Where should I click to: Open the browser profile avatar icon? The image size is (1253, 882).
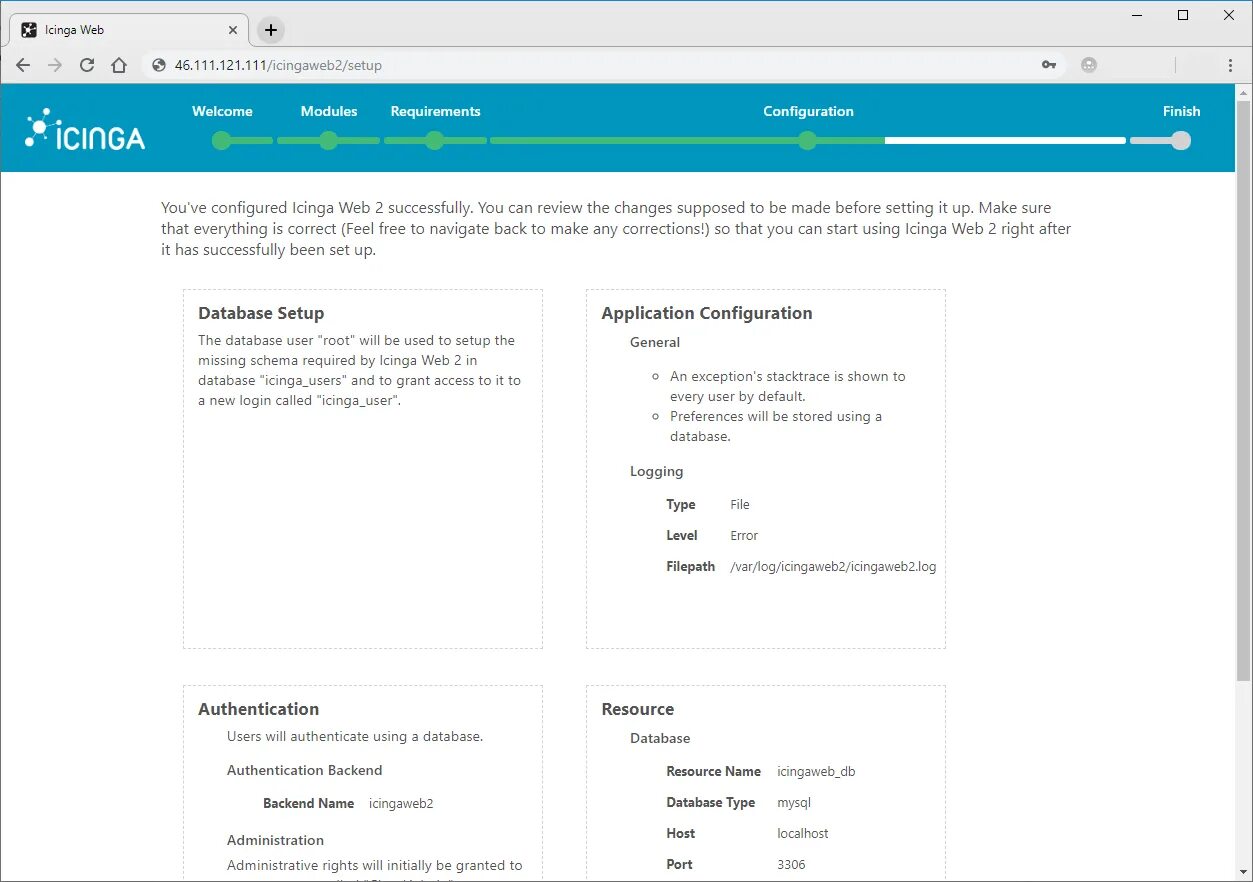1089,65
